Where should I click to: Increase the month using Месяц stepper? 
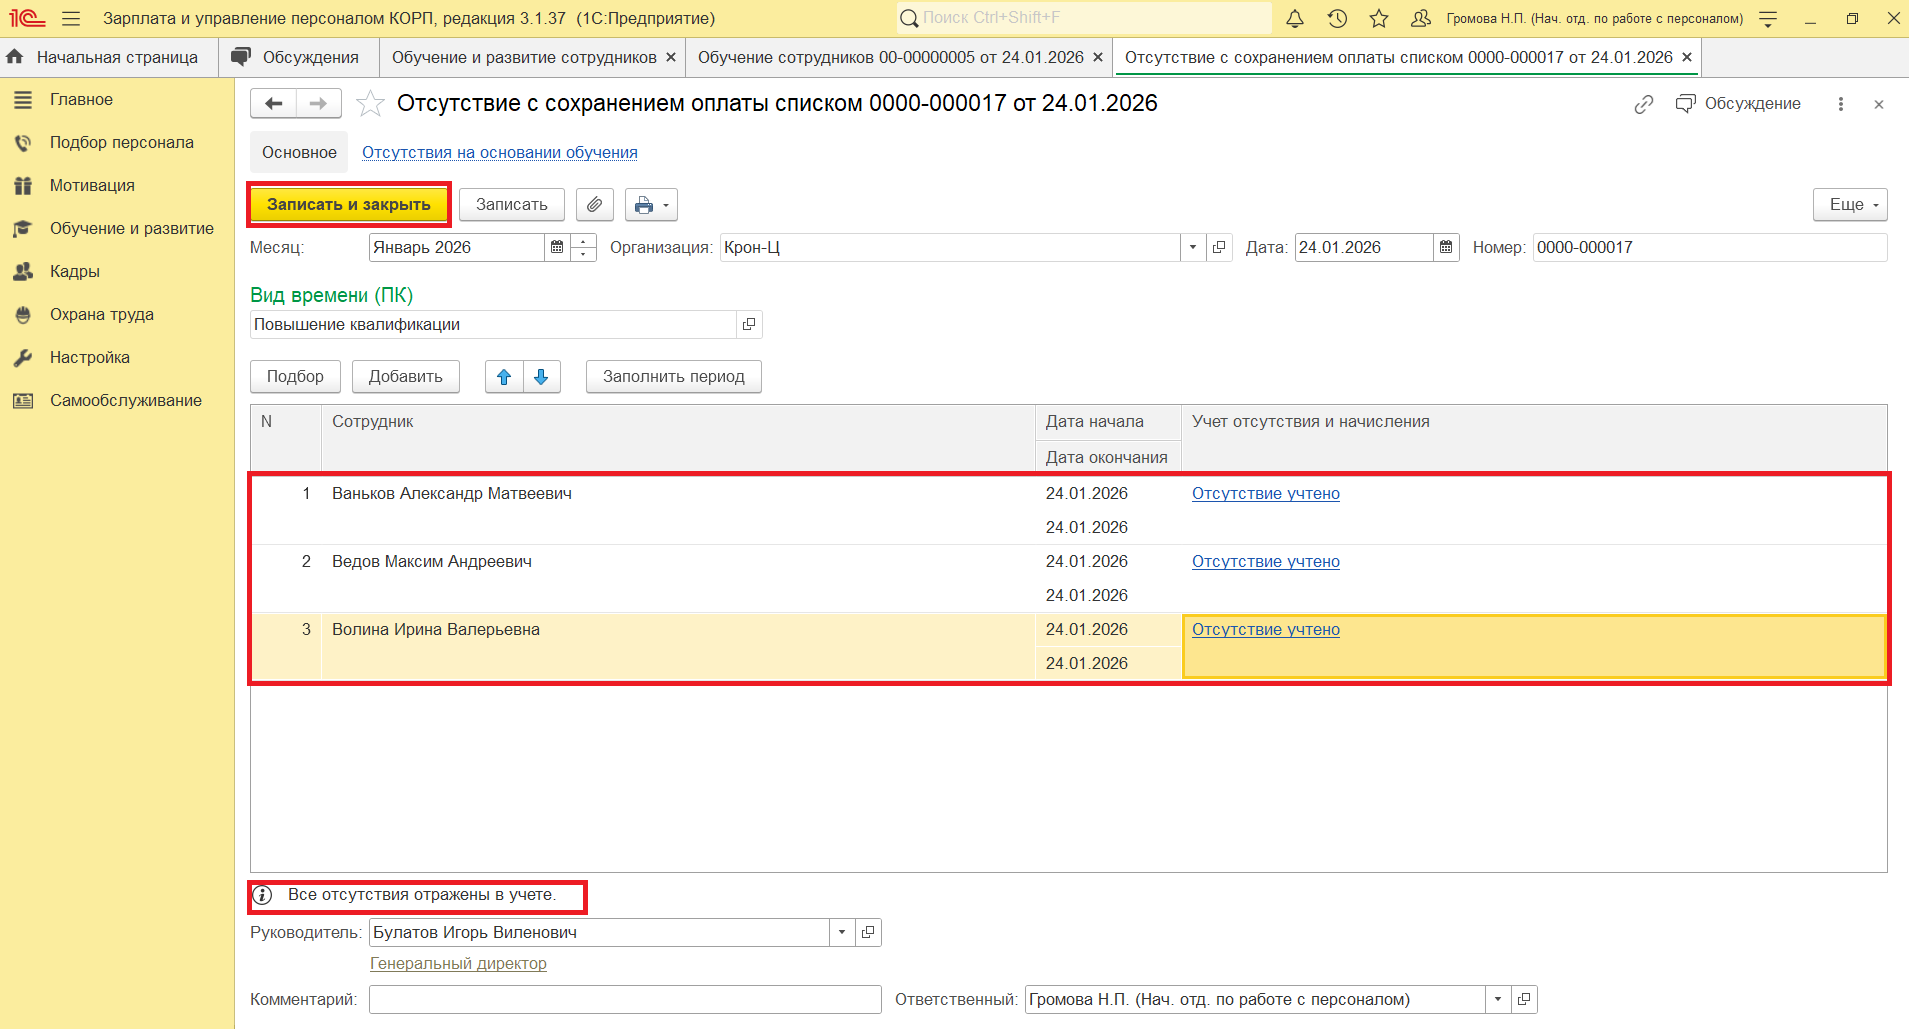click(584, 241)
